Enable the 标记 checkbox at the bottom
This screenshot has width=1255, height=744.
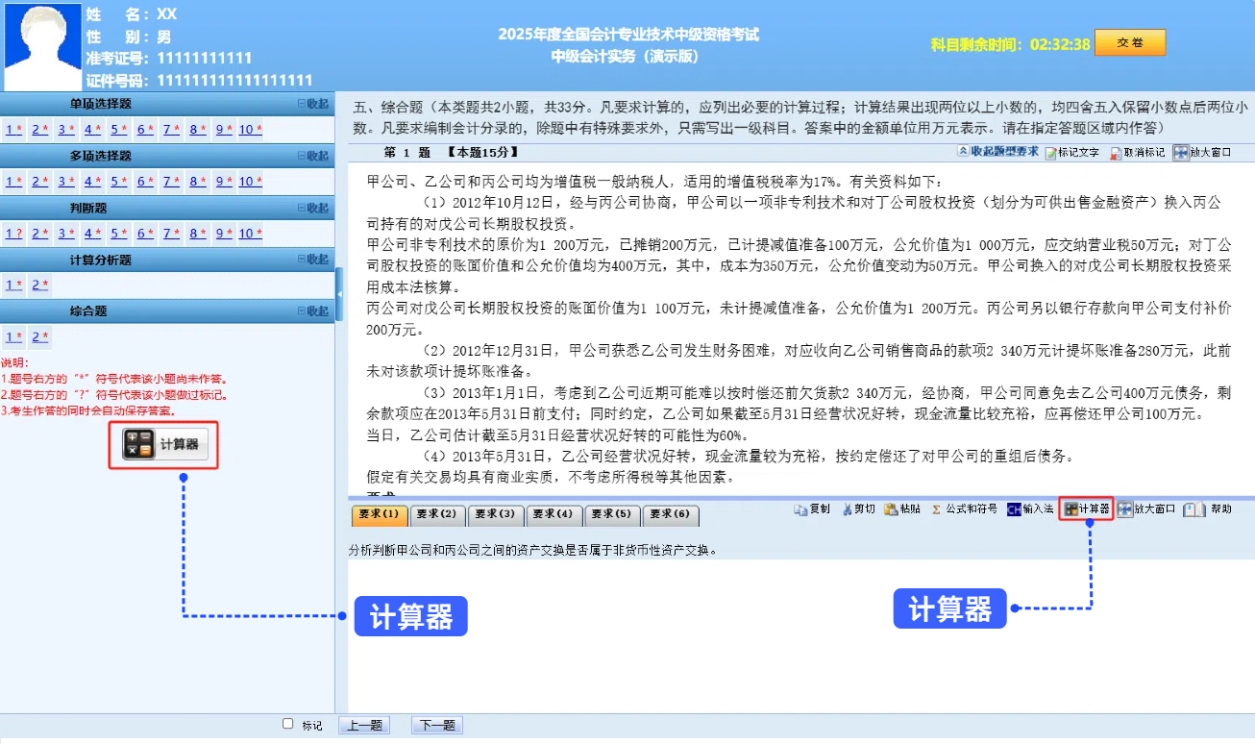[289, 725]
